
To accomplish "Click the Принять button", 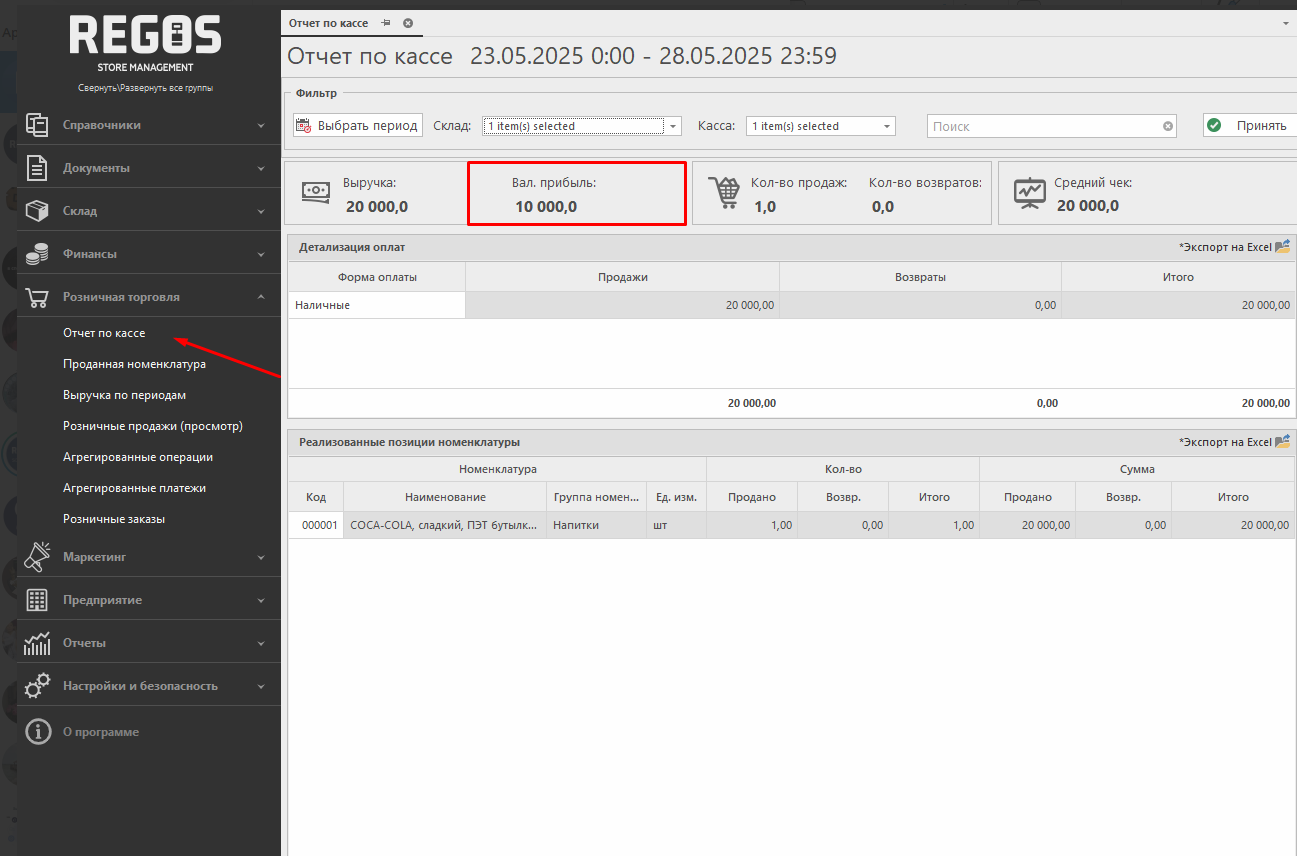I will 1250,125.
